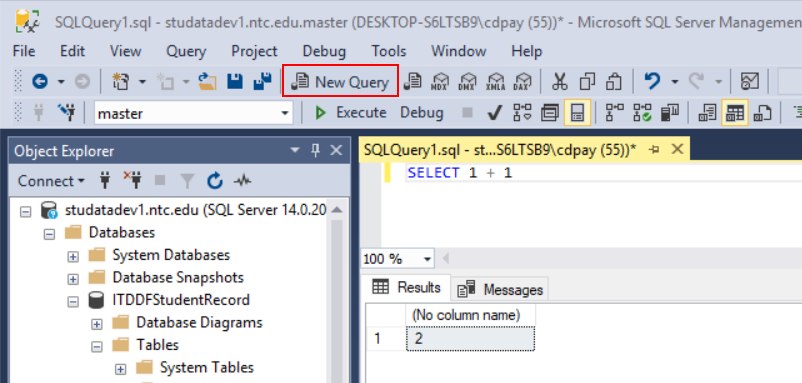
Task: Open the Help menu
Action: coord(526,51)
